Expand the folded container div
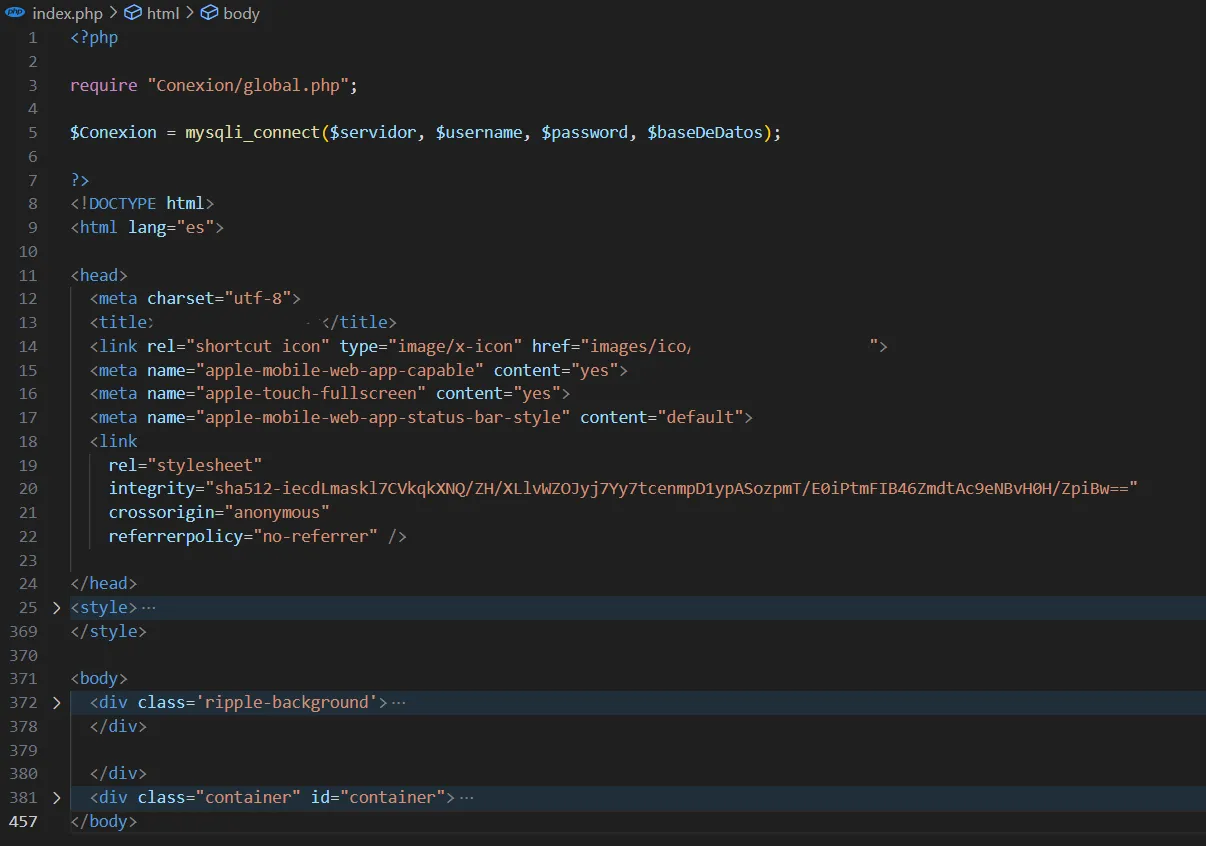Viewport: 1206px width, 846px height. [56, 797]
